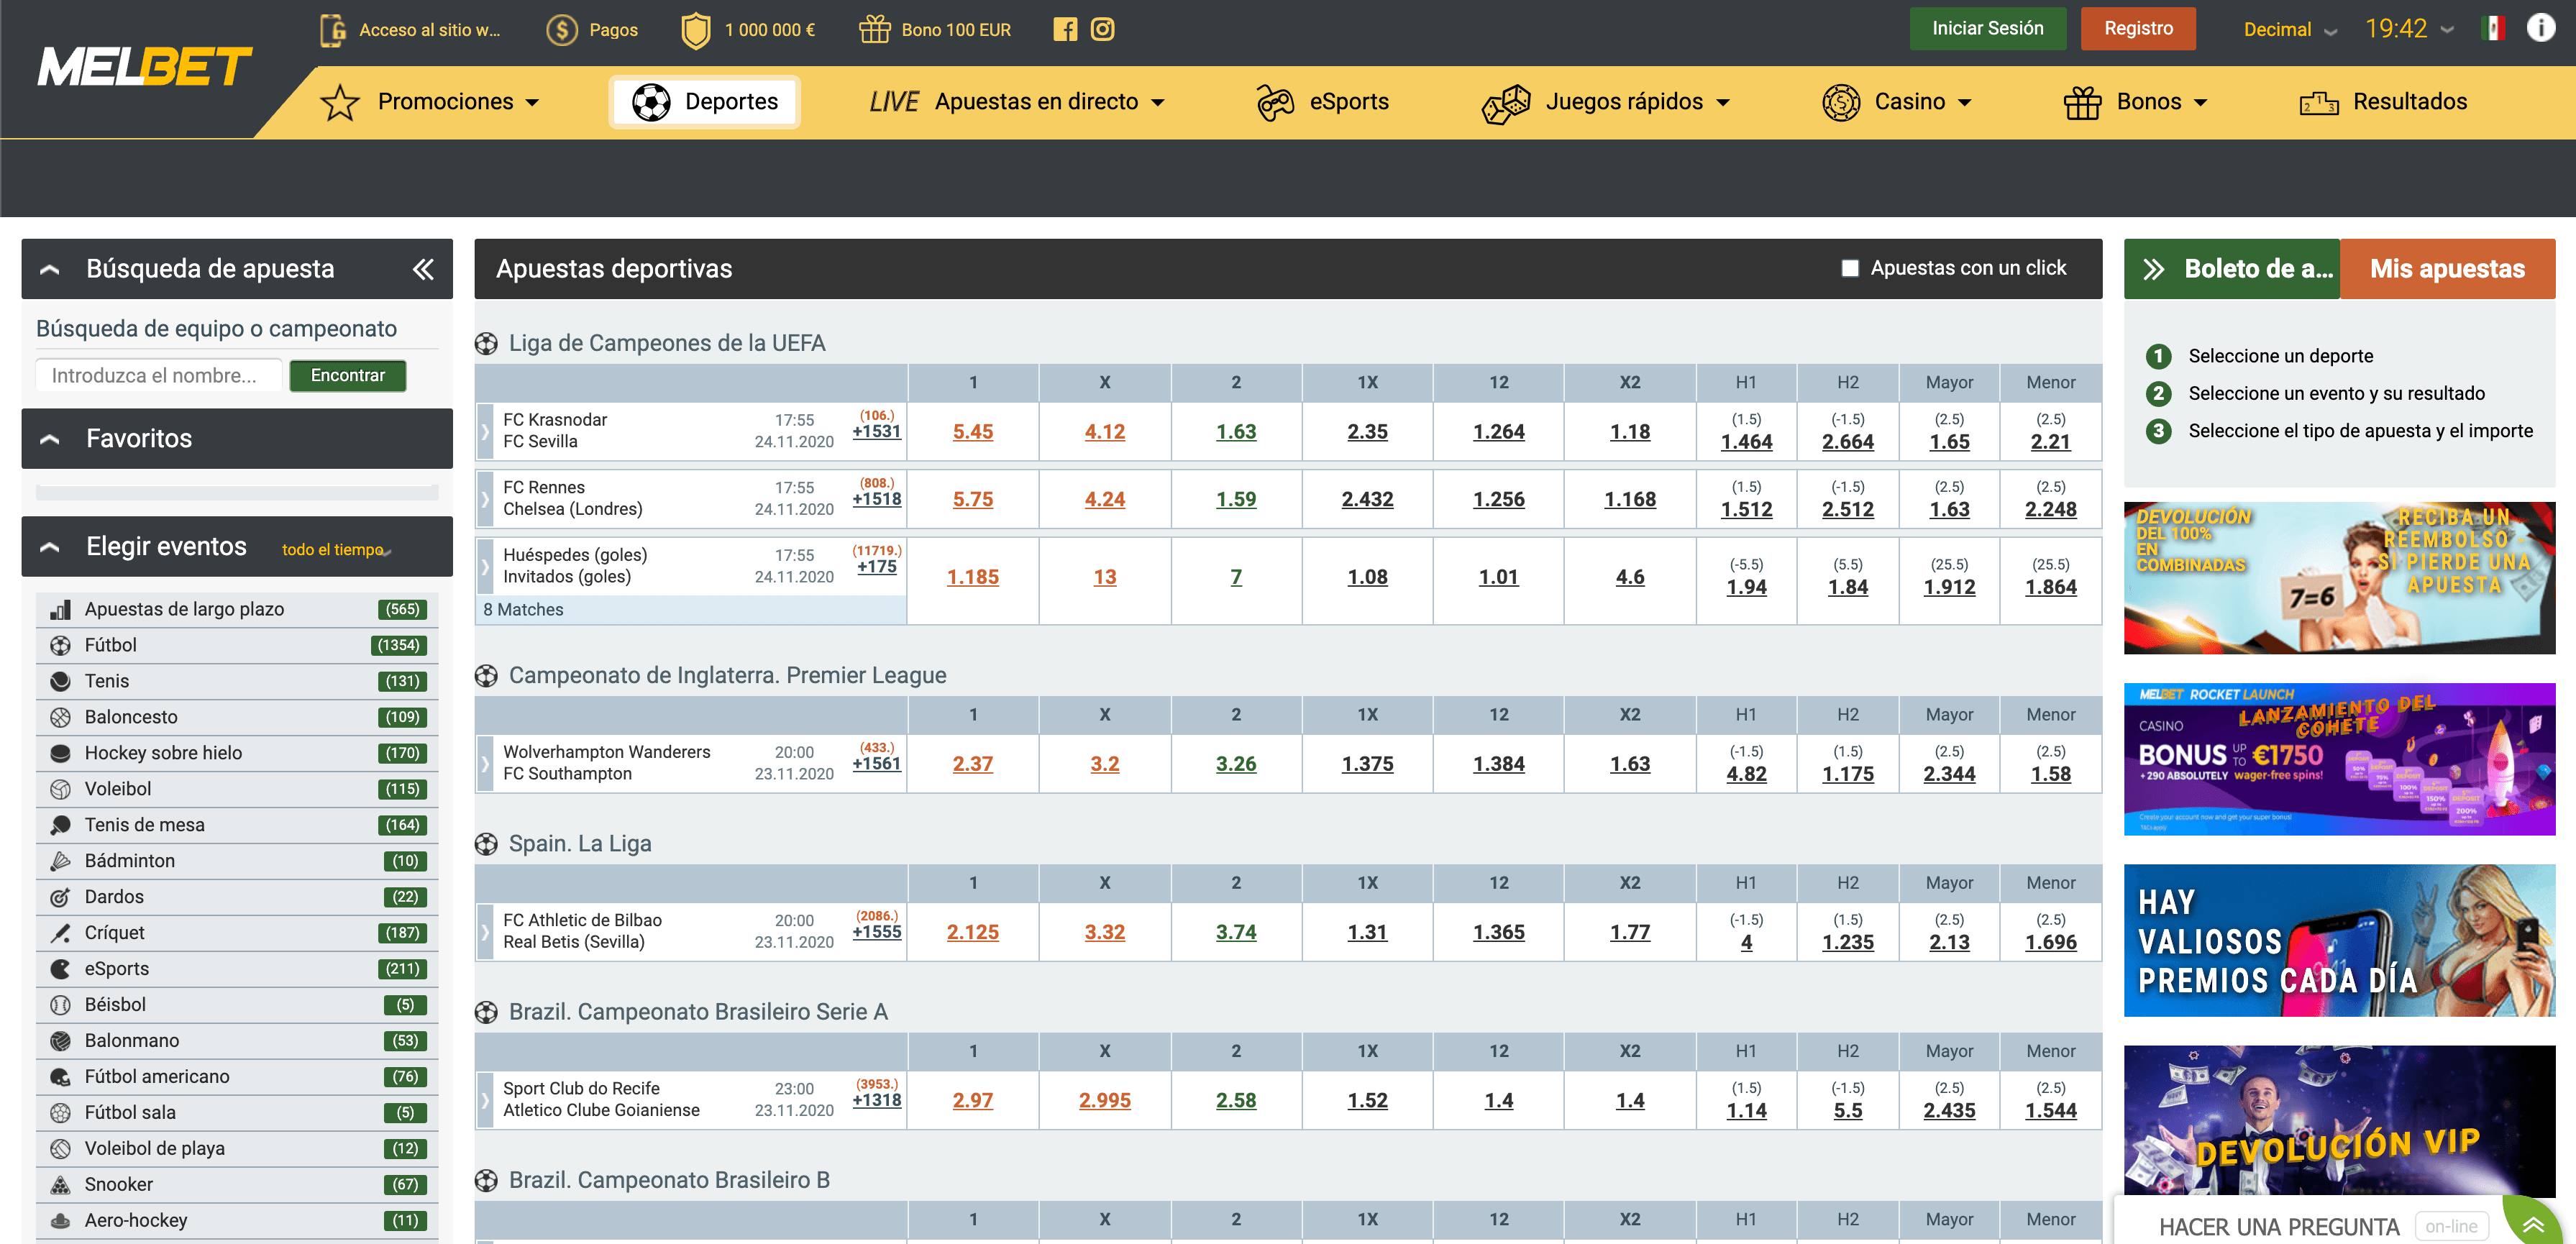2576x1244 pixels.
Task: Select Aero-hockey in sports list
Action: (x=237, y=1221)
